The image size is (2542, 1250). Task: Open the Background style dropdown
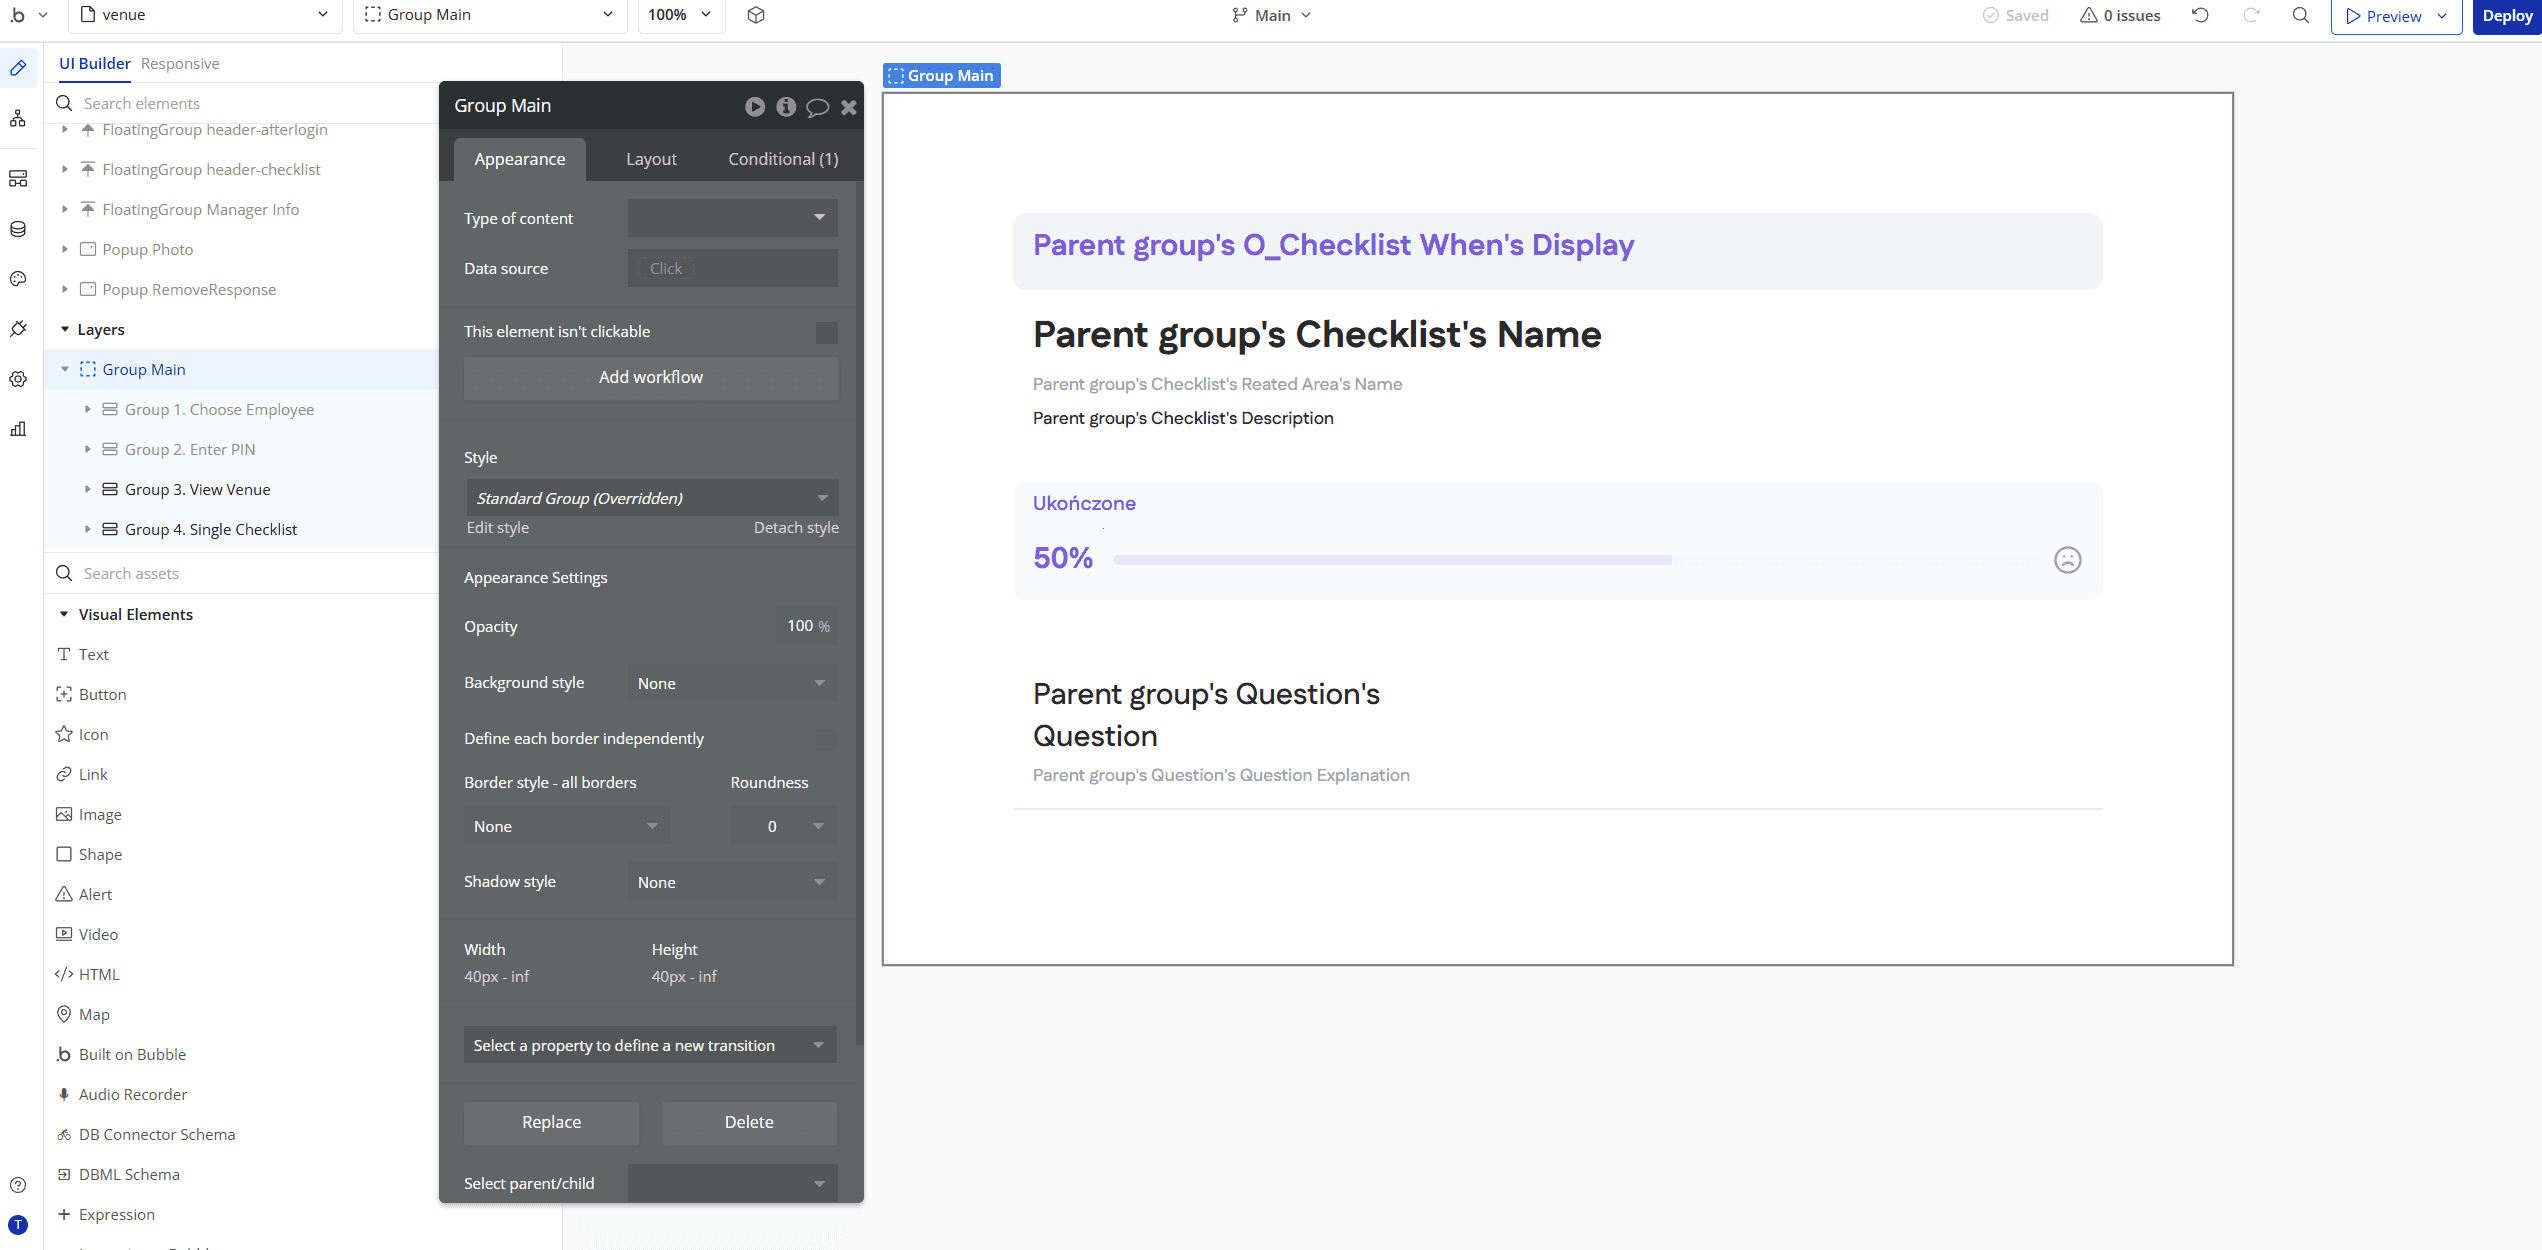coord(732,683)
